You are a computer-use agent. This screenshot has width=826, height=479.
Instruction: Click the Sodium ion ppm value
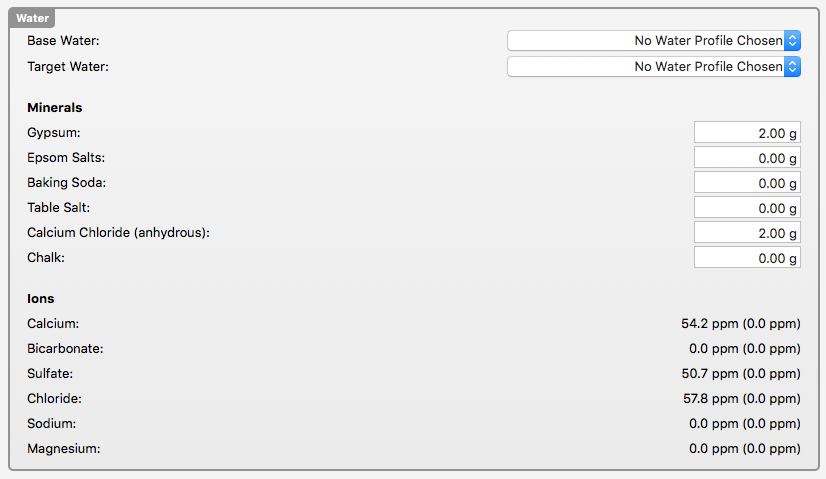744,424
